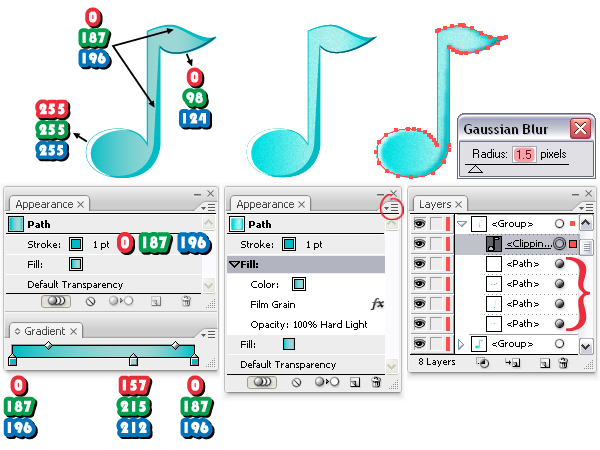Toggle the eye of the collapsed bottom Group layer
The height and width of the screenshot is (450, 600).
point(420,344)
